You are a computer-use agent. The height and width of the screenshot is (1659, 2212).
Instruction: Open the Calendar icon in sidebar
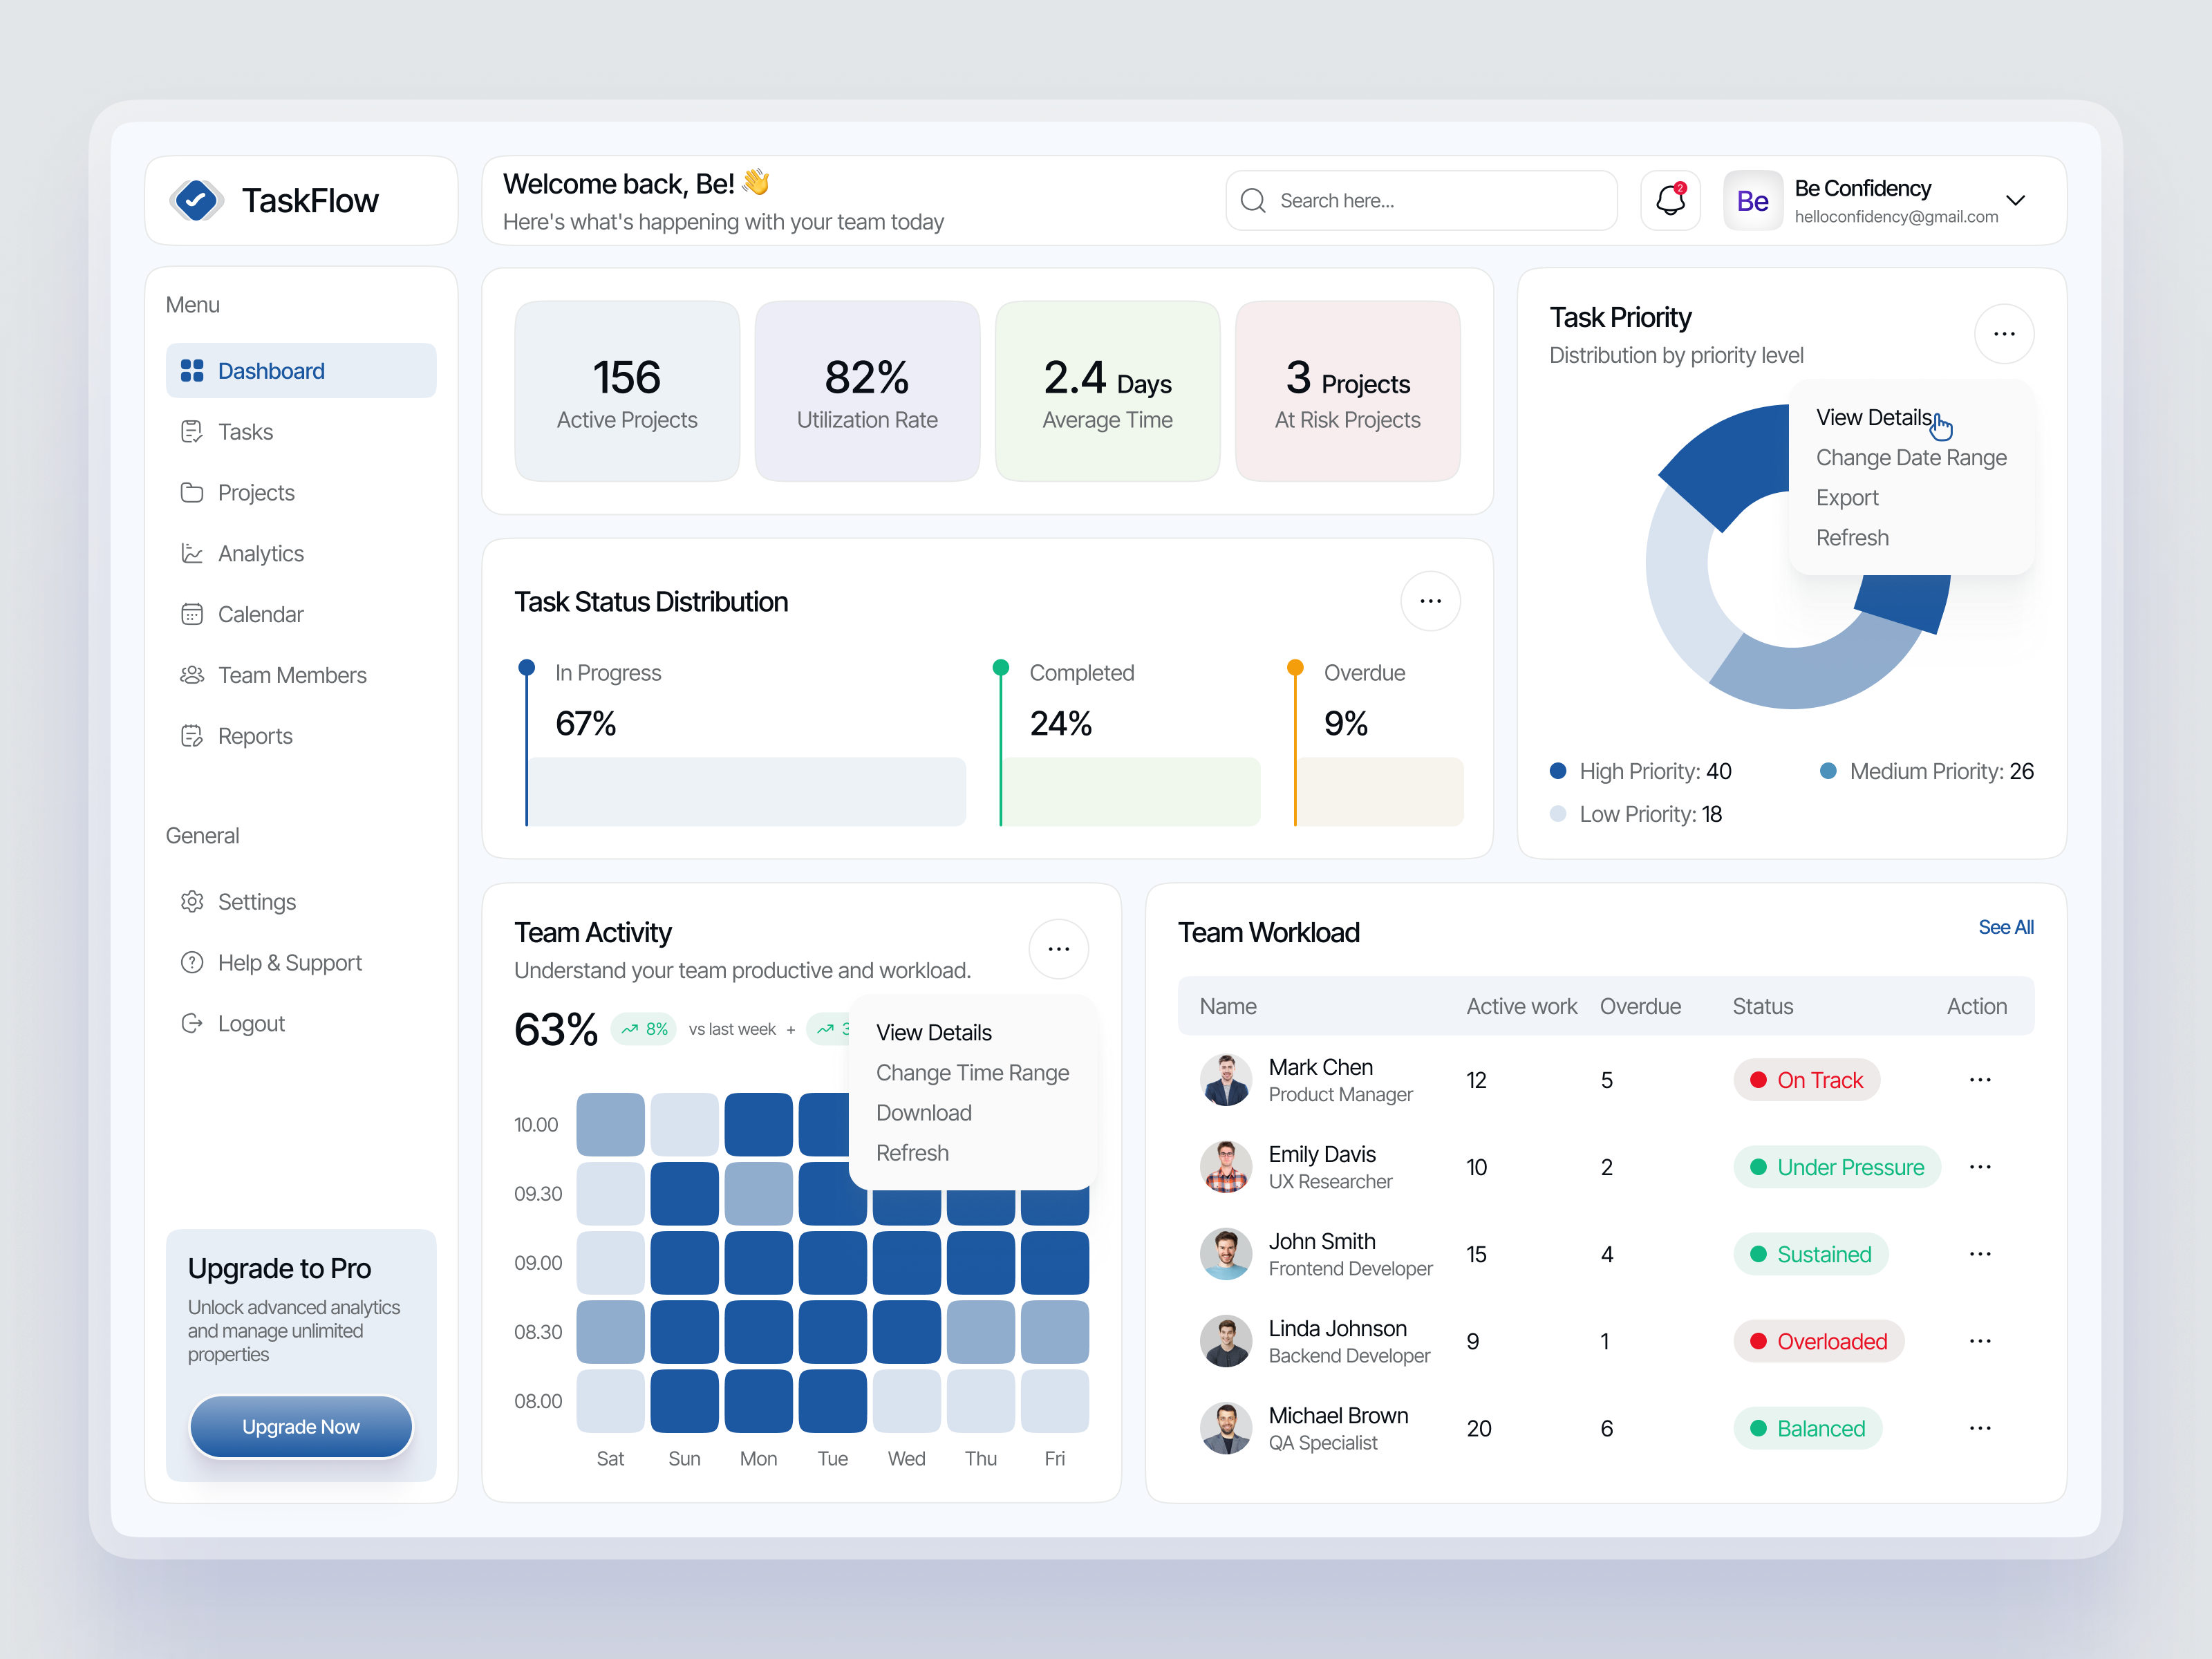193,614
